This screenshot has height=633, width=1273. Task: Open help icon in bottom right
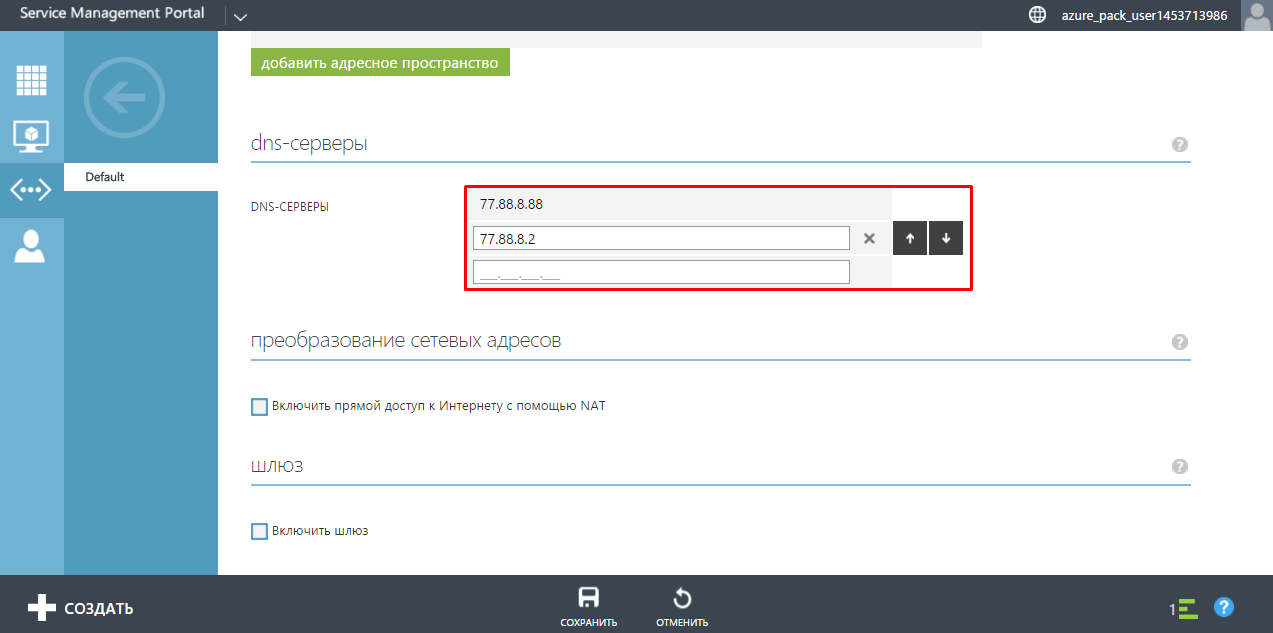point(1223,607)
